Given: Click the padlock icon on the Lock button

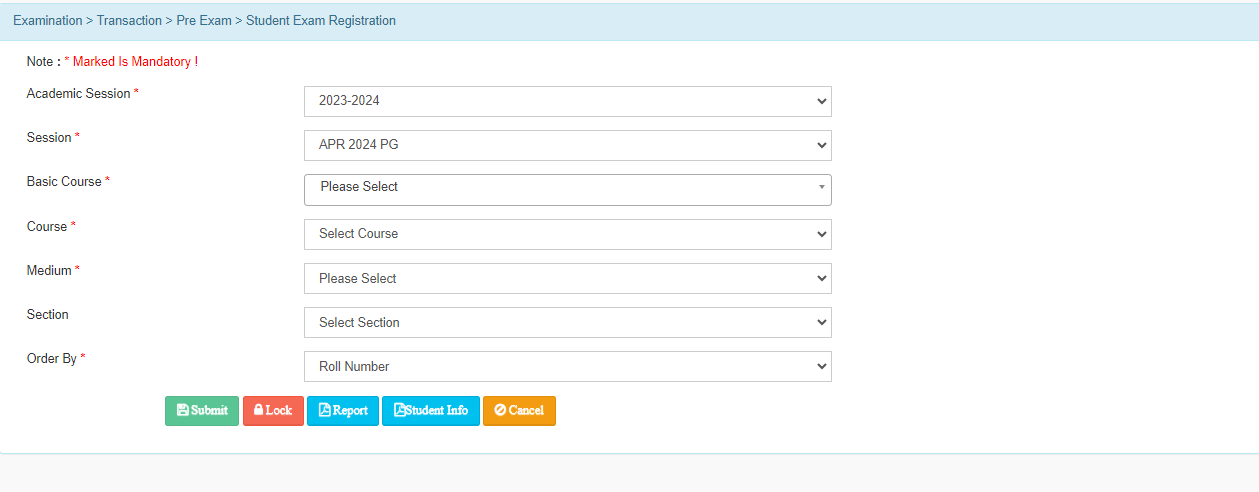Looking at the screenshot, I should point(259,410).
